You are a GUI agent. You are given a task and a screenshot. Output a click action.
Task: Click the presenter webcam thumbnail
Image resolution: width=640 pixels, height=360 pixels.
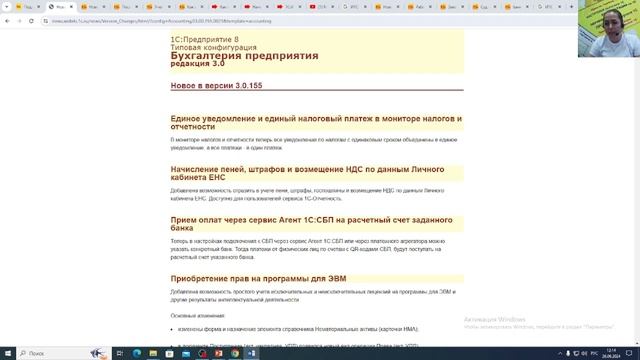coord(609,28)
